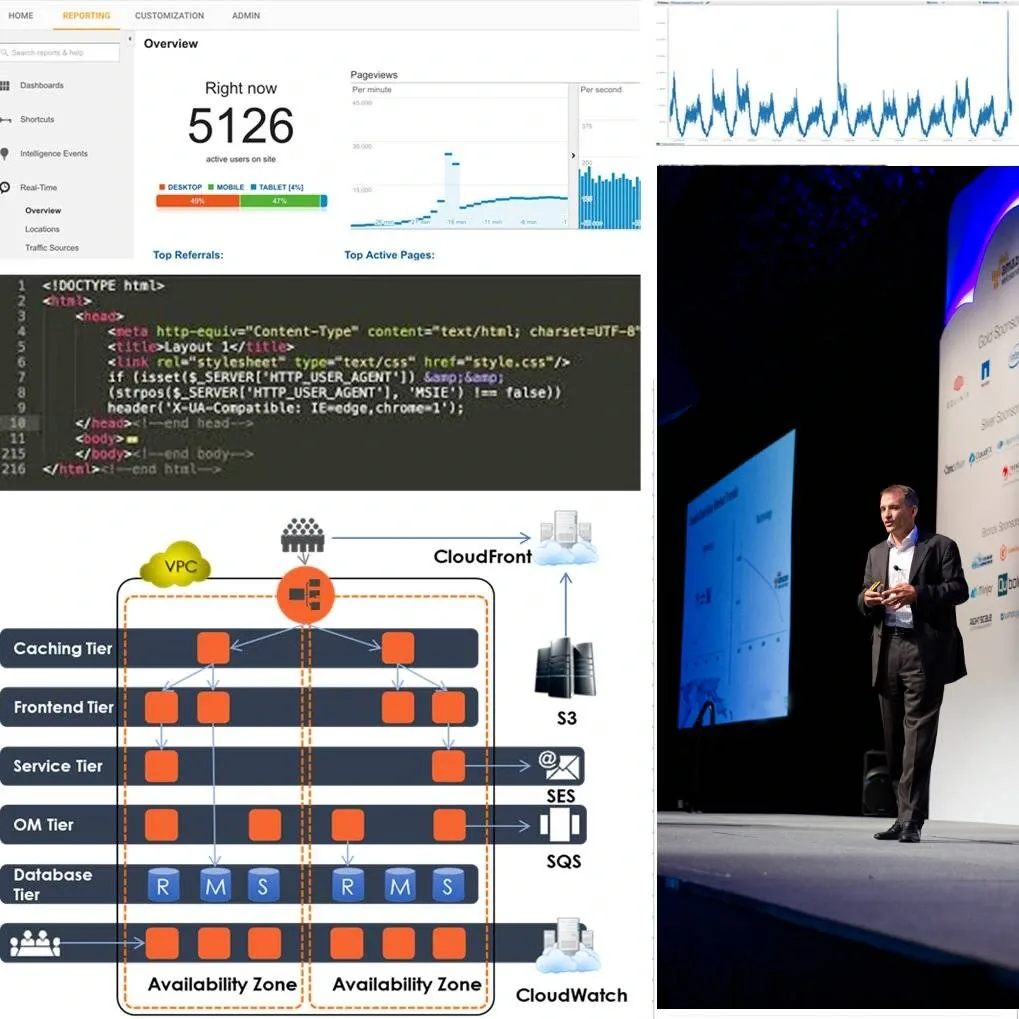Select the S3 server rack icon
Image resolution: width=1019 pixels, height=1019 pixels.
[x=565, y=667]
